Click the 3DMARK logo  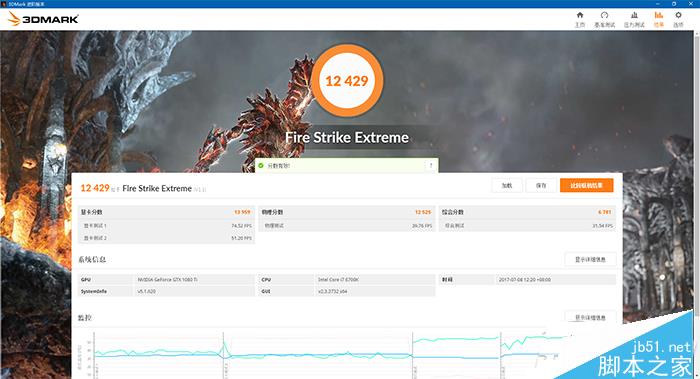point(43,19)
